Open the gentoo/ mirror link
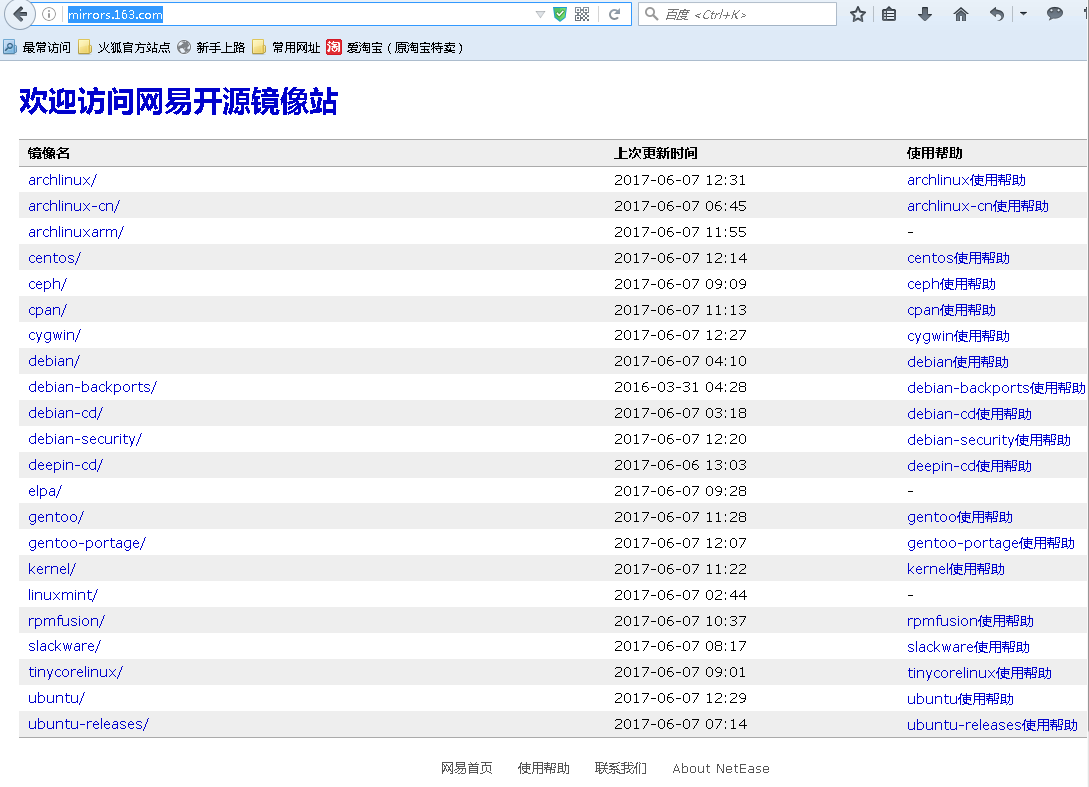The width and height of the screenshot is (1089, 787). 56,517
